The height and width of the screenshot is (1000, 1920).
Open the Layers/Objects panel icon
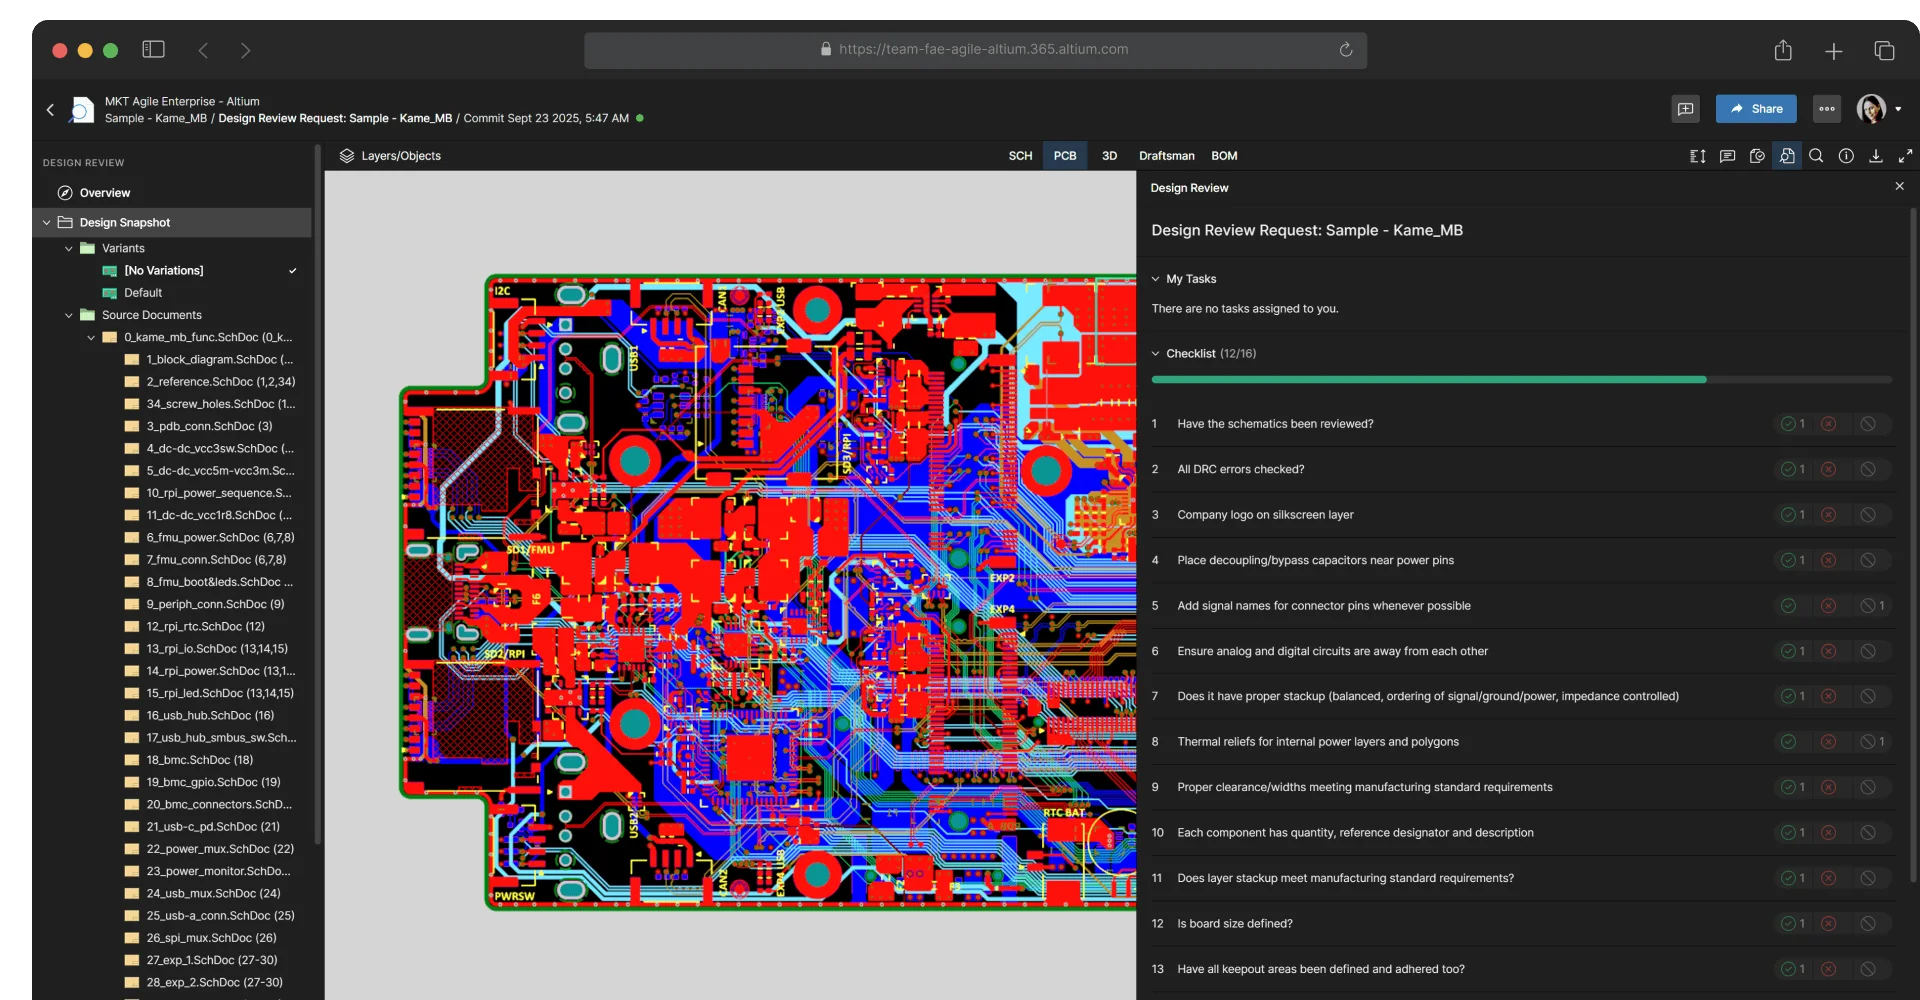347,156
